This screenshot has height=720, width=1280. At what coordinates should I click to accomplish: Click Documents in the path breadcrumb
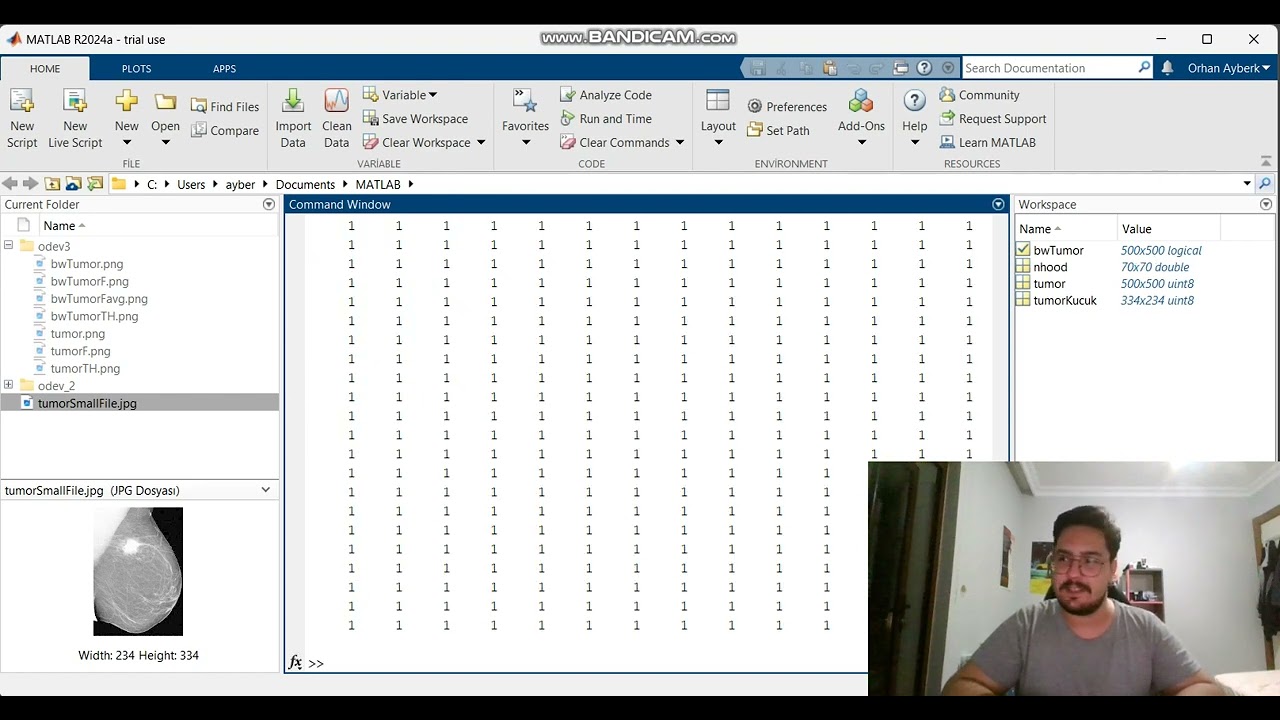(305, 184)
